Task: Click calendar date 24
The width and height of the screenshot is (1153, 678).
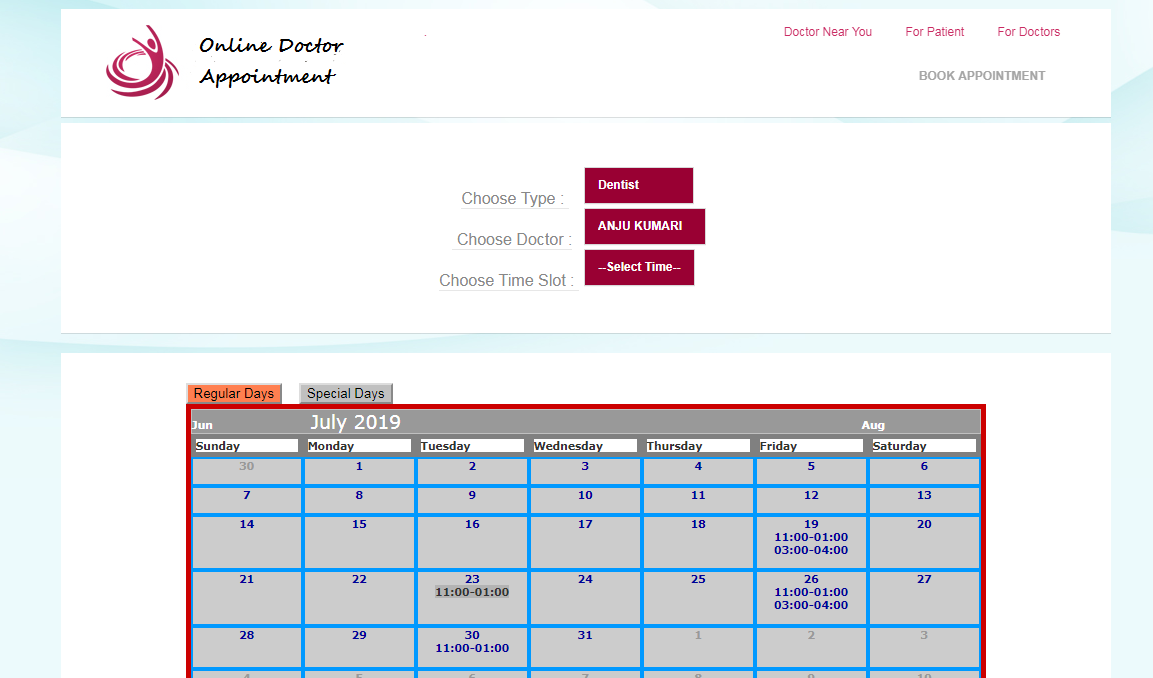Action: click(585, 579)
